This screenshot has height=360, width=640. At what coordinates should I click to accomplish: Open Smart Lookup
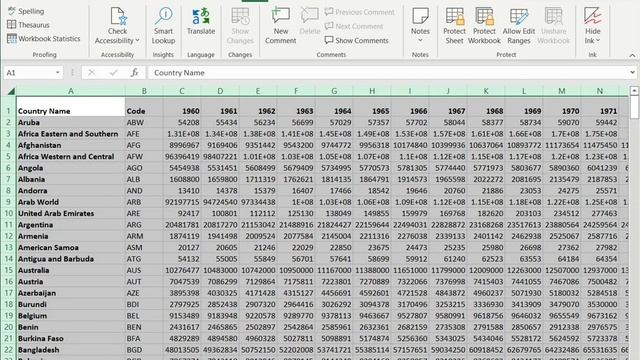163,26
